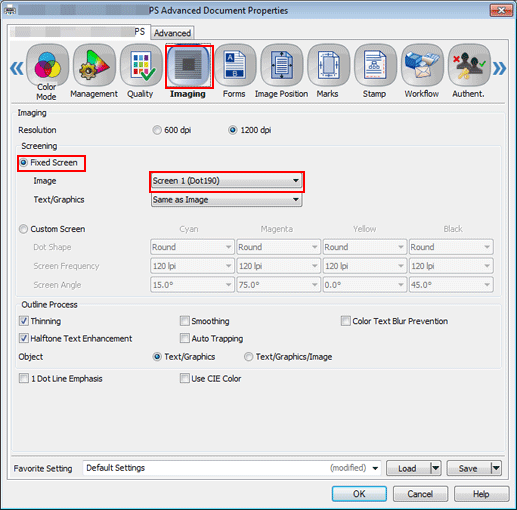Open Black Screen Frequency dropdown
517x510 pixels.
tap(451, 266)
